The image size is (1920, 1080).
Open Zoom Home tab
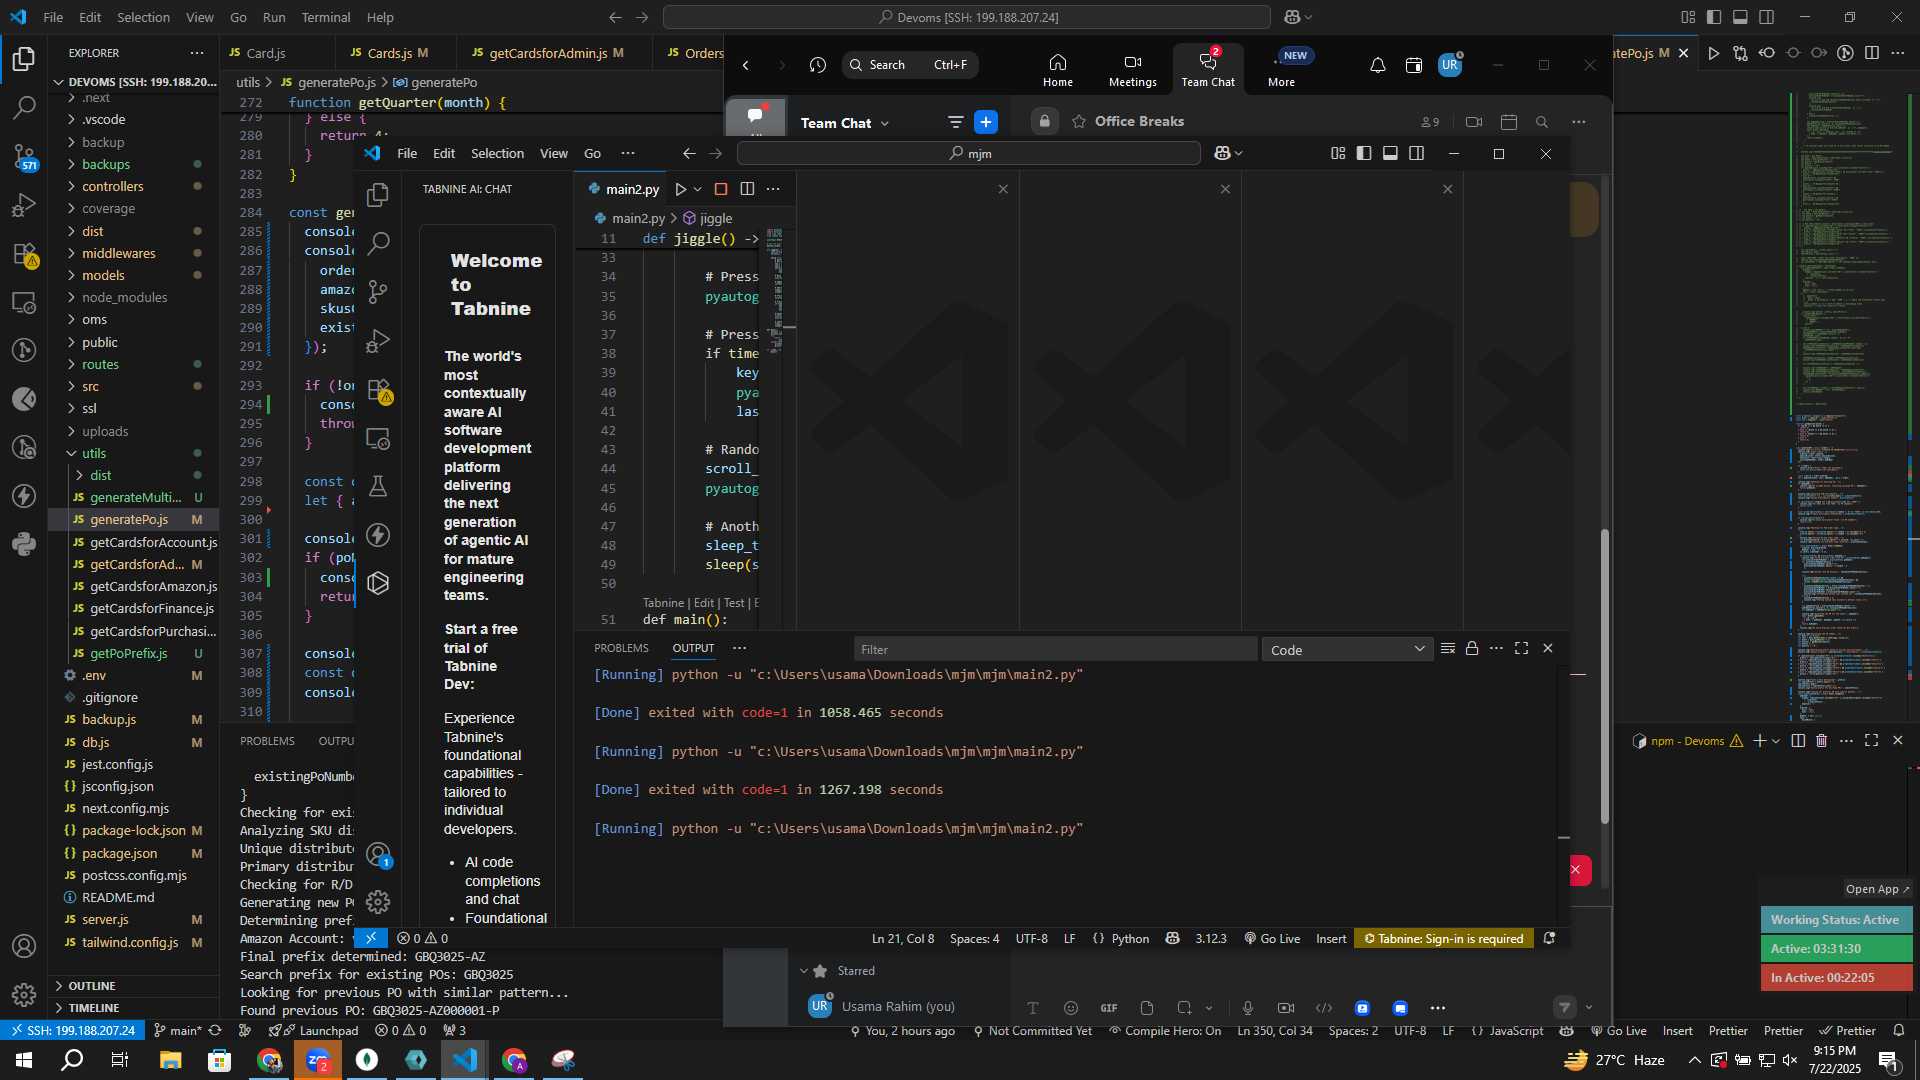(1058, 70)
